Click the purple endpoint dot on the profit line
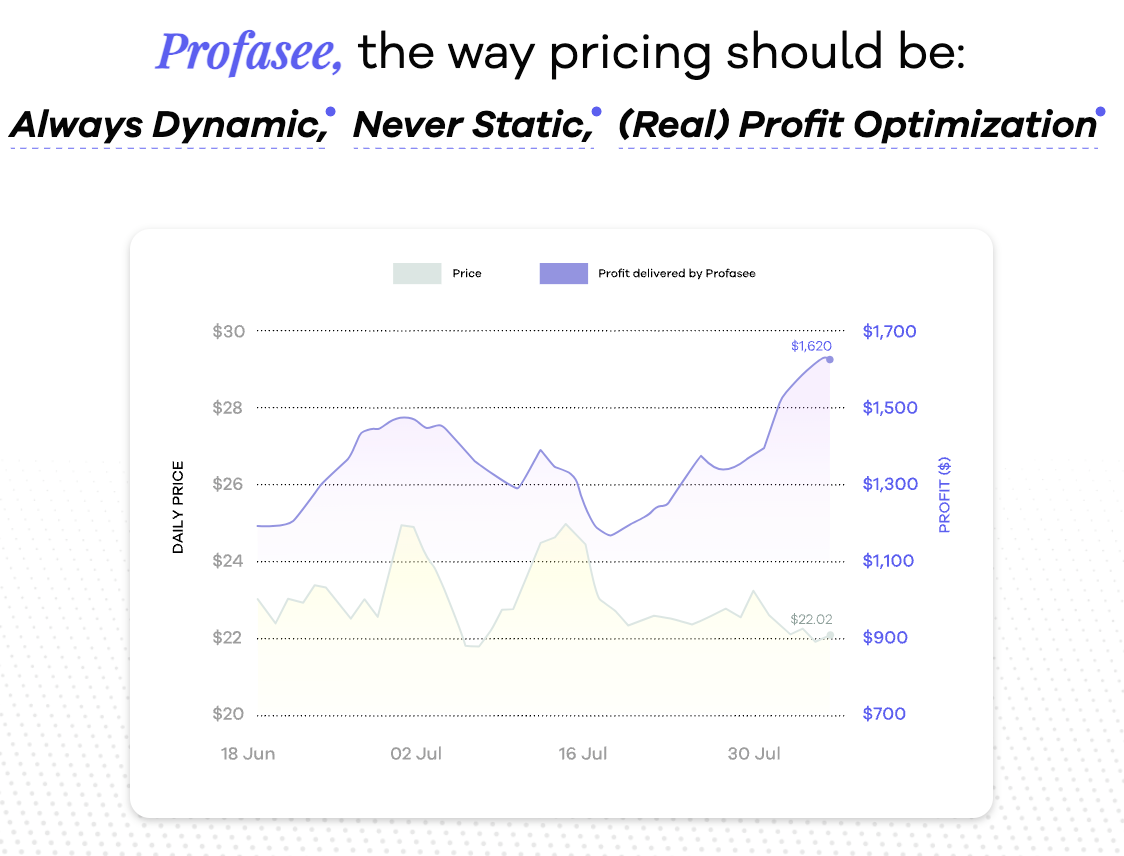The height and width of the screenshot is (856, 1124). pos(830,359)
